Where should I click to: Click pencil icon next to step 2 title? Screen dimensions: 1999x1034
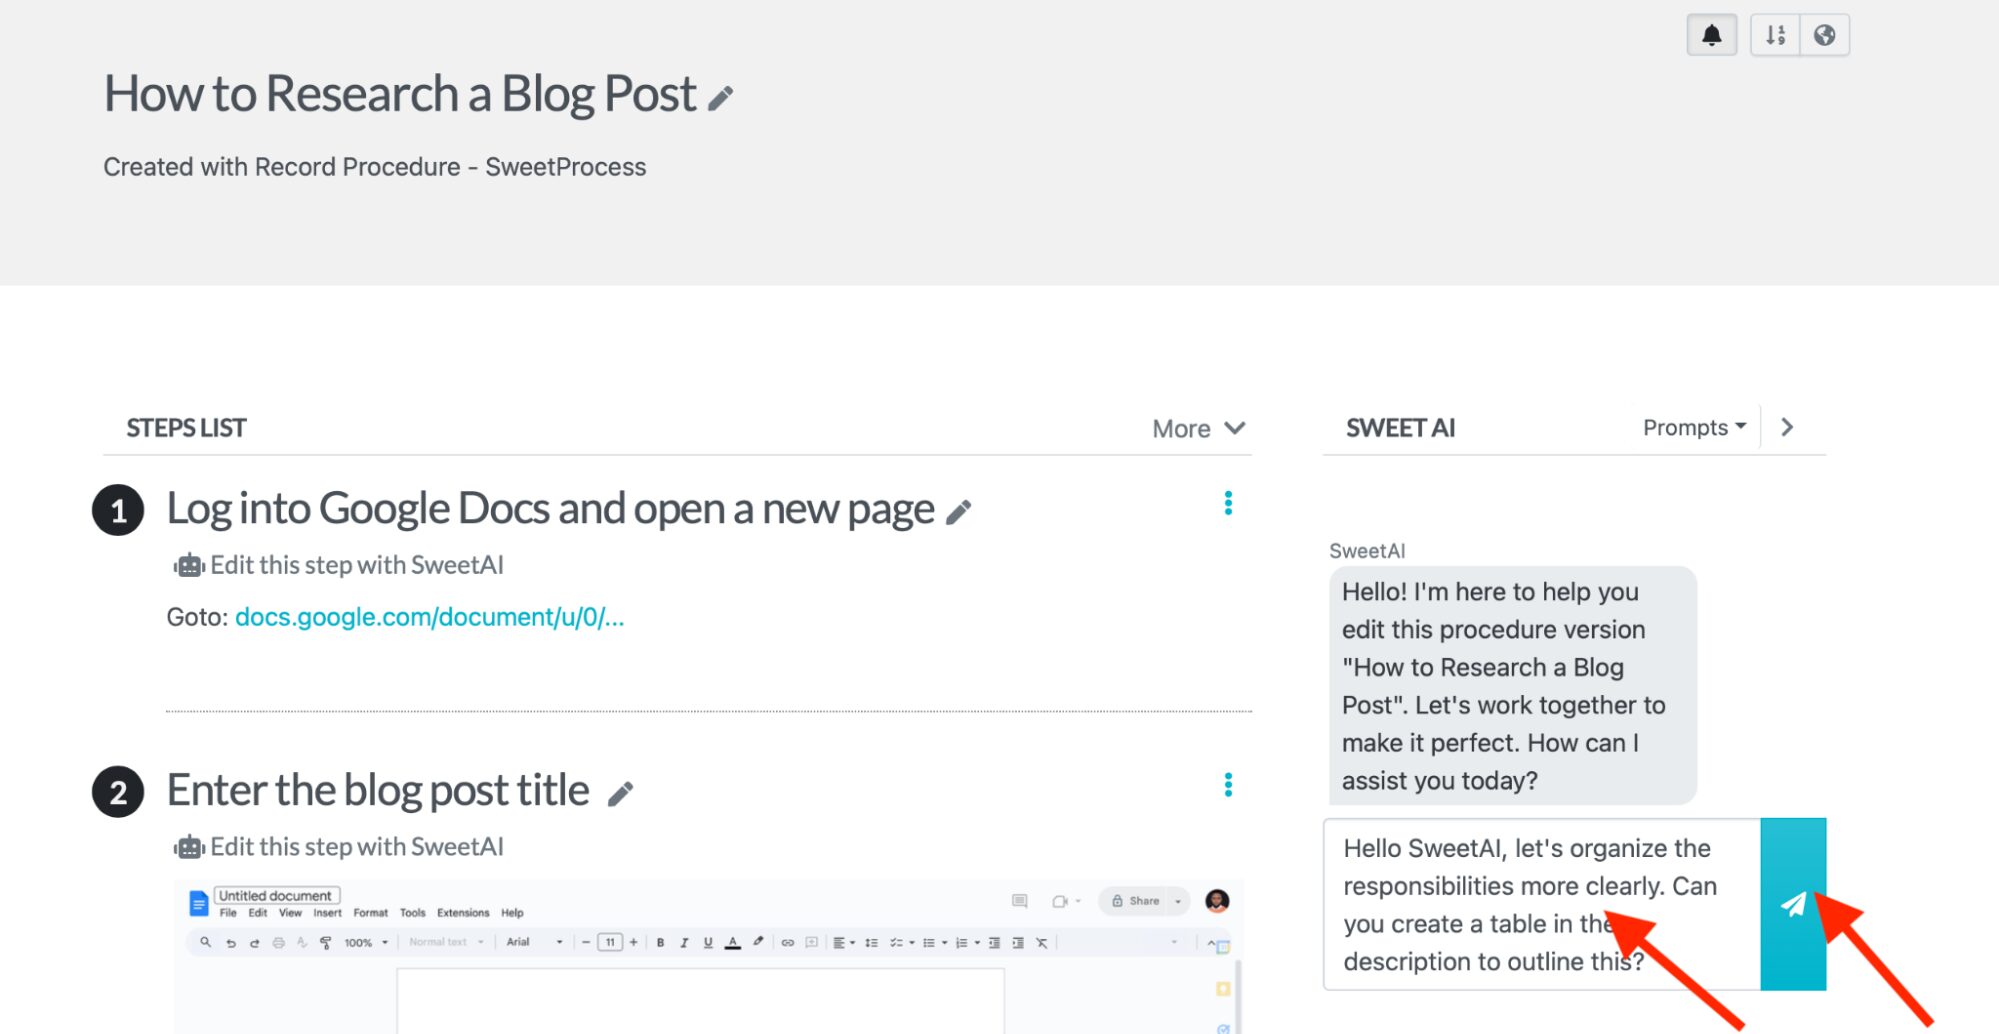click(620, 794)
